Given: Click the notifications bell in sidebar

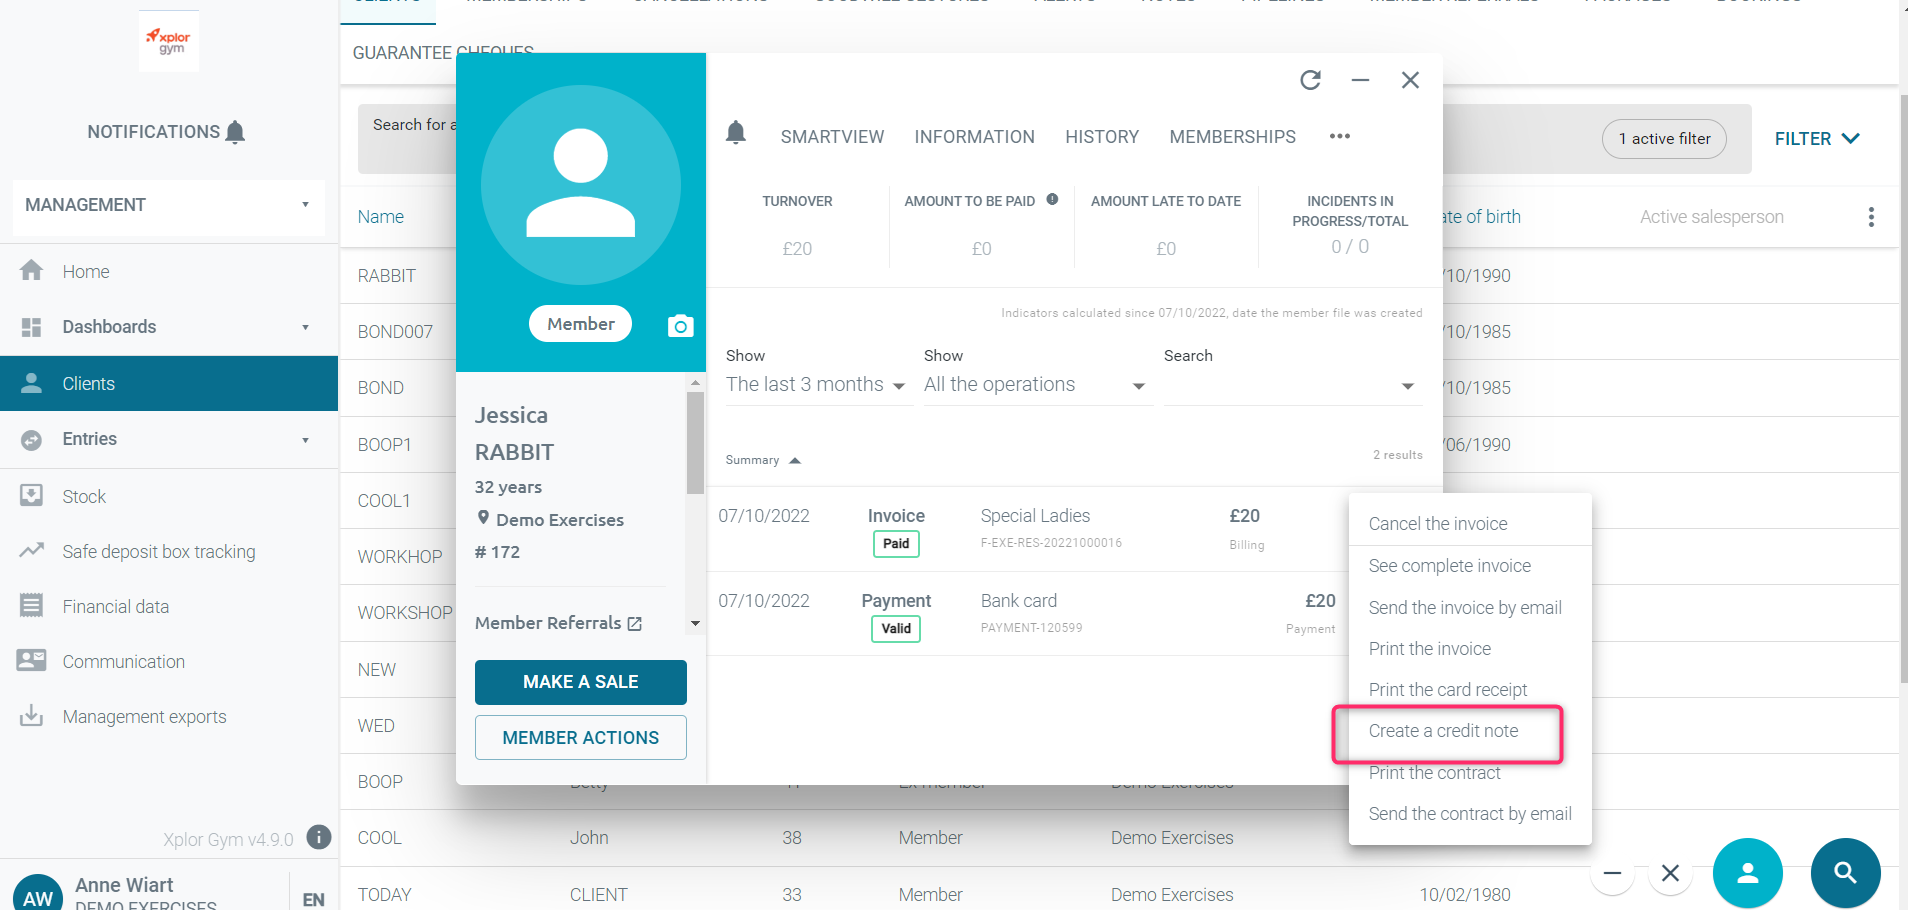Looking at the screenshot, I should [236, 132].
